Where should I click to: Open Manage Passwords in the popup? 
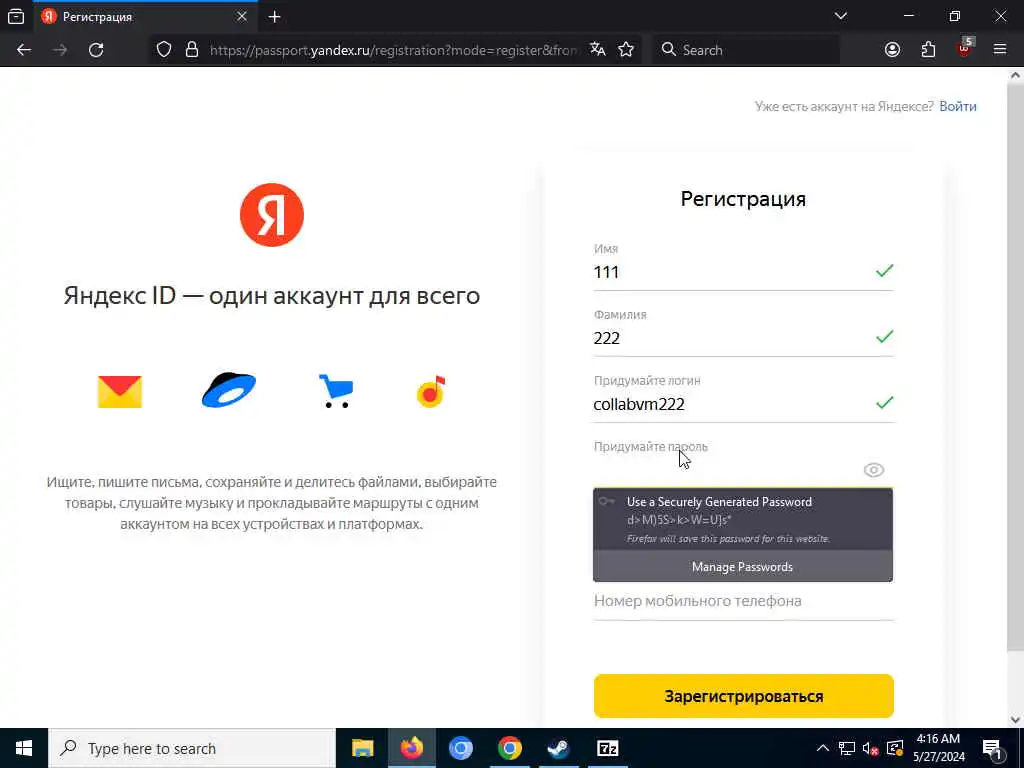pyautogui.click(x=743, y=566)
